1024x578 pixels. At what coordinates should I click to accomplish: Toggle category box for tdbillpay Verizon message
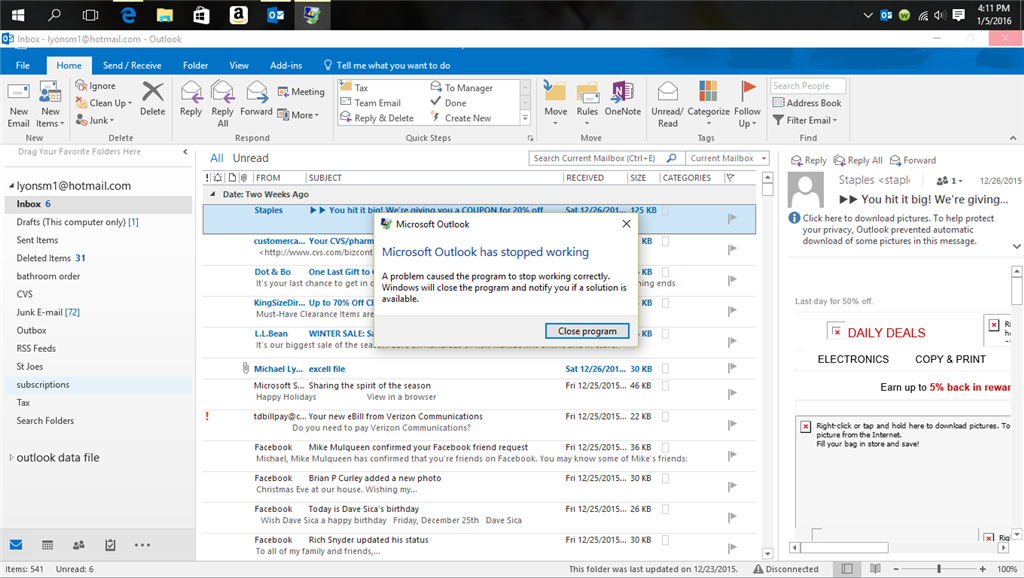point(665,416)
